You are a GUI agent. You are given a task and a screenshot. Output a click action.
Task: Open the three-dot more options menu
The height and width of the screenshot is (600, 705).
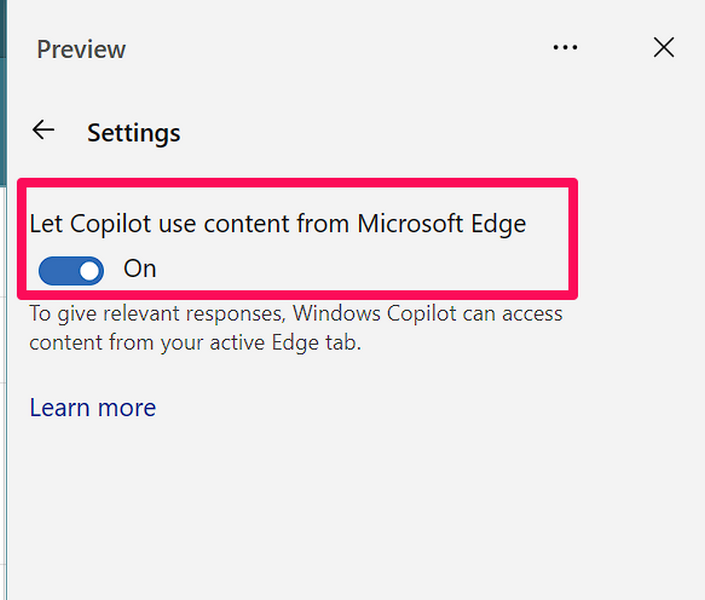pos(565,48)
